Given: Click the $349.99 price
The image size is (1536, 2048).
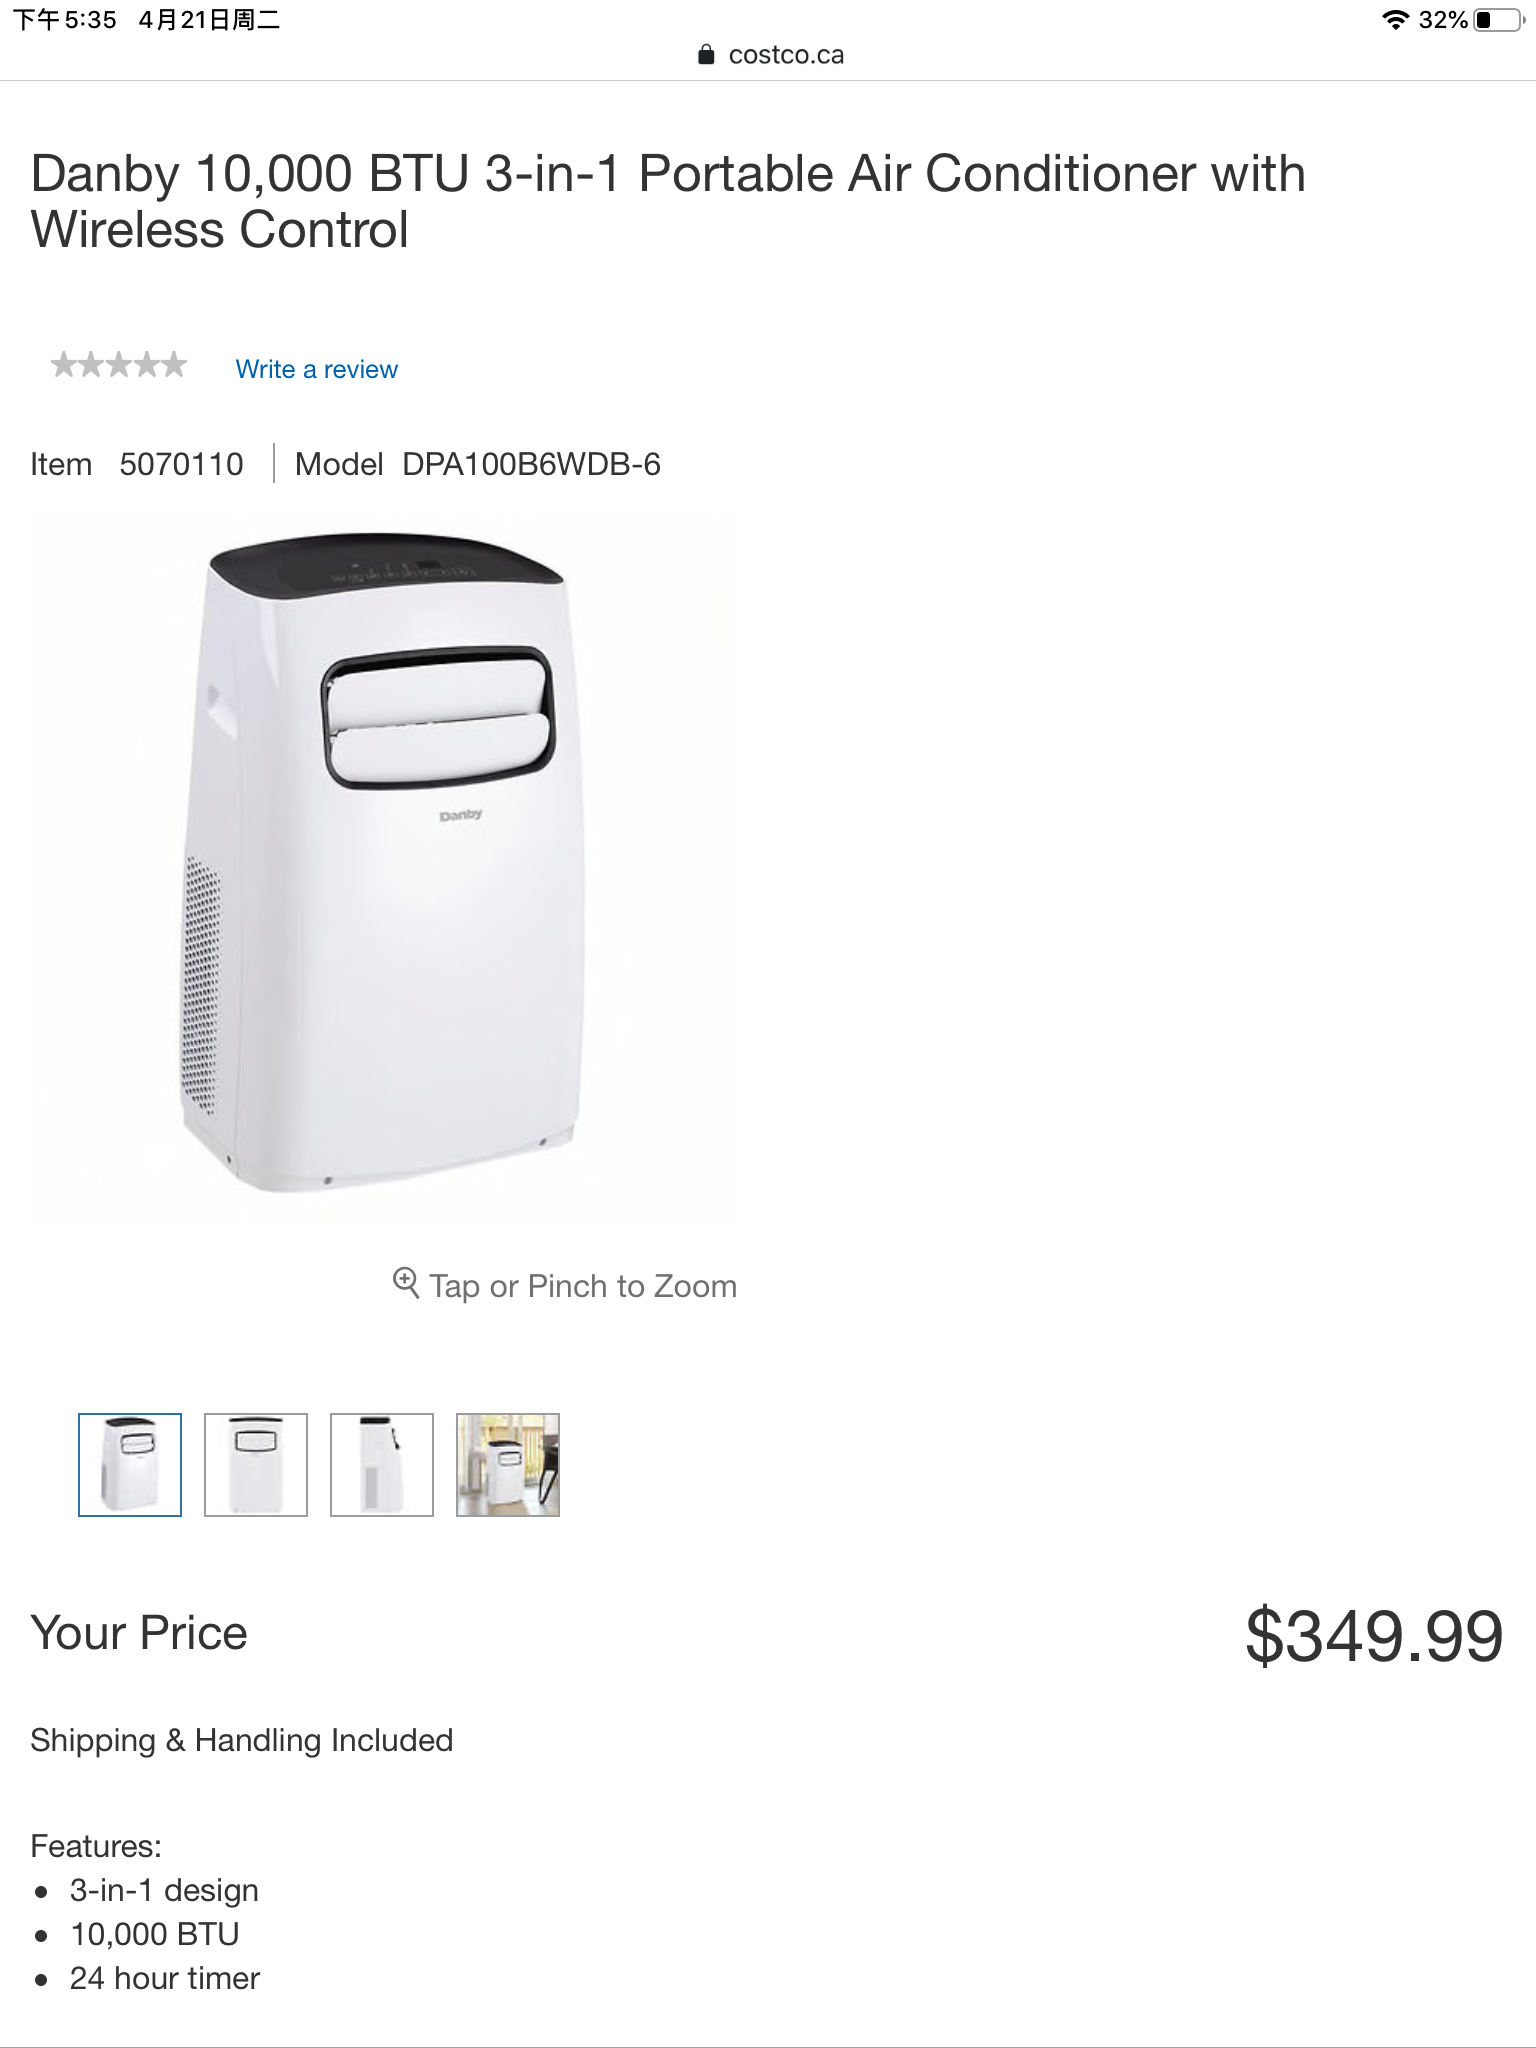Looking at the screenshot, I should click(x=1374, y=1636).
